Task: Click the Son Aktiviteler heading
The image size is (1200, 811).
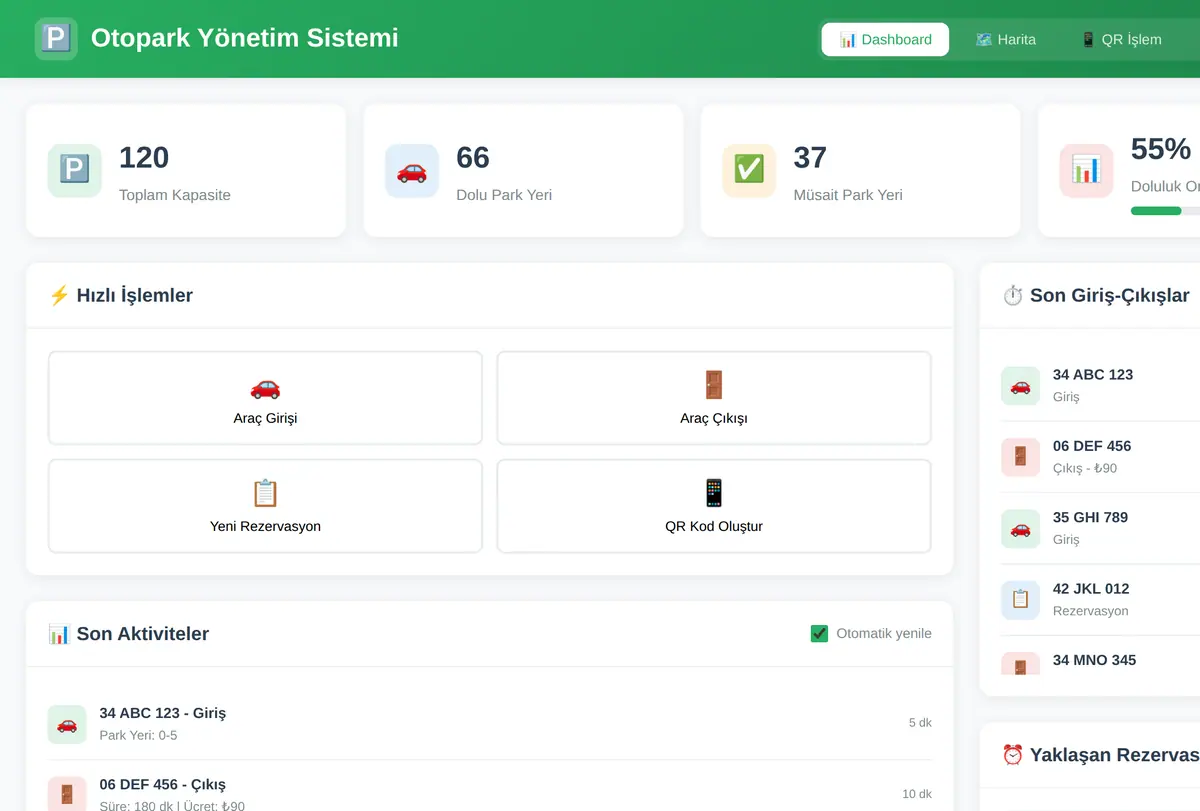Action: (x=128, y=633)
